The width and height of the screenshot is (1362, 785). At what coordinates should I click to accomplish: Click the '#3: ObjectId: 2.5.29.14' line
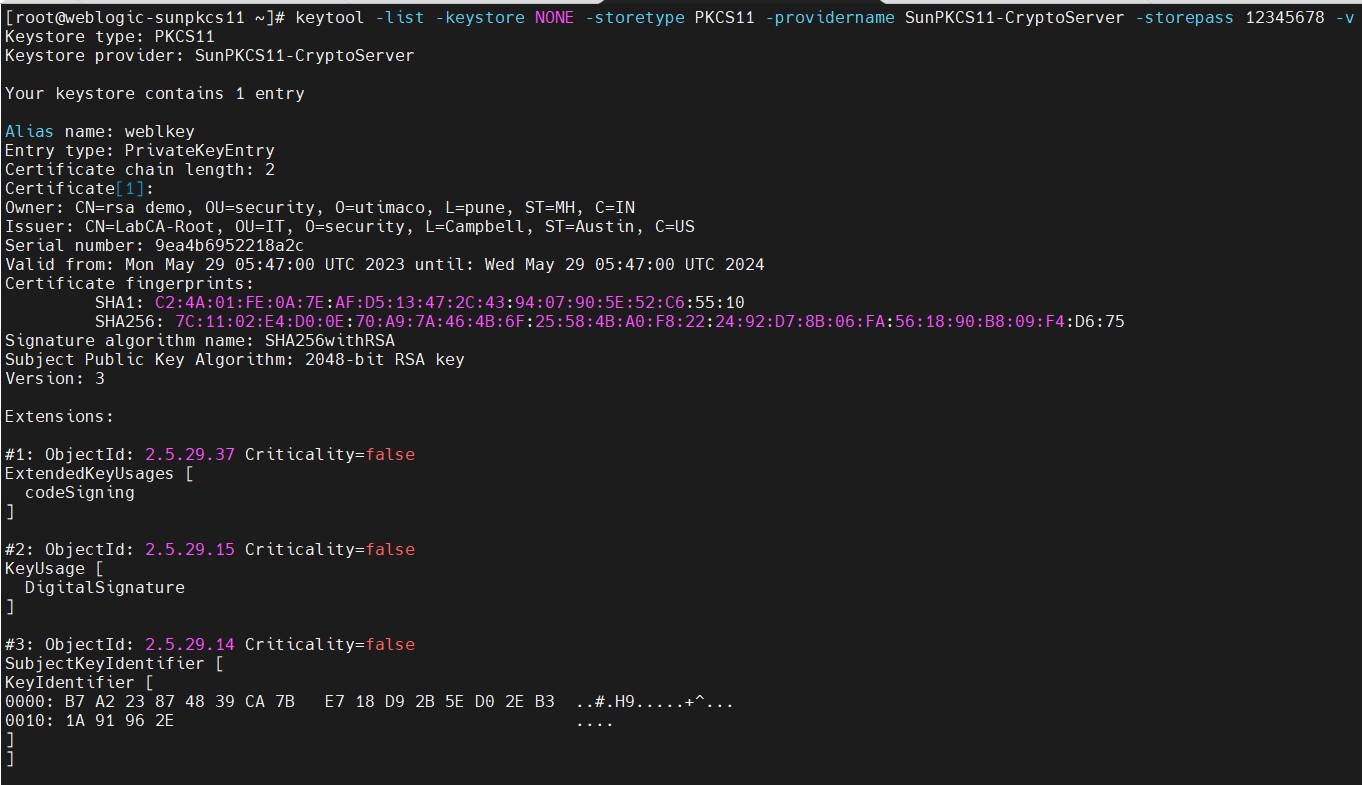tap(210, 644)
